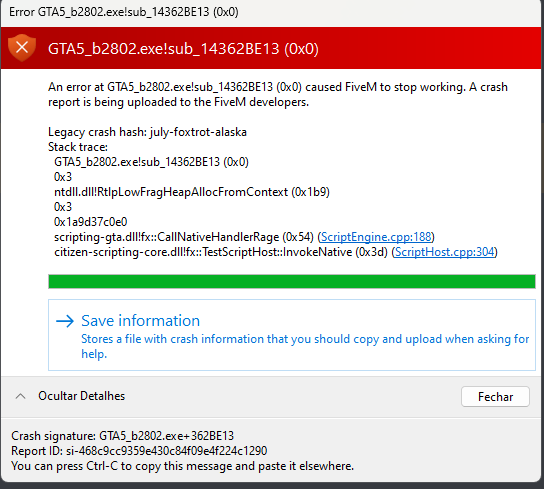This screenshot has height=489, width=544.
Task: Select the Stack trace label
Action: pyautogui.click(x=78, y=147)
